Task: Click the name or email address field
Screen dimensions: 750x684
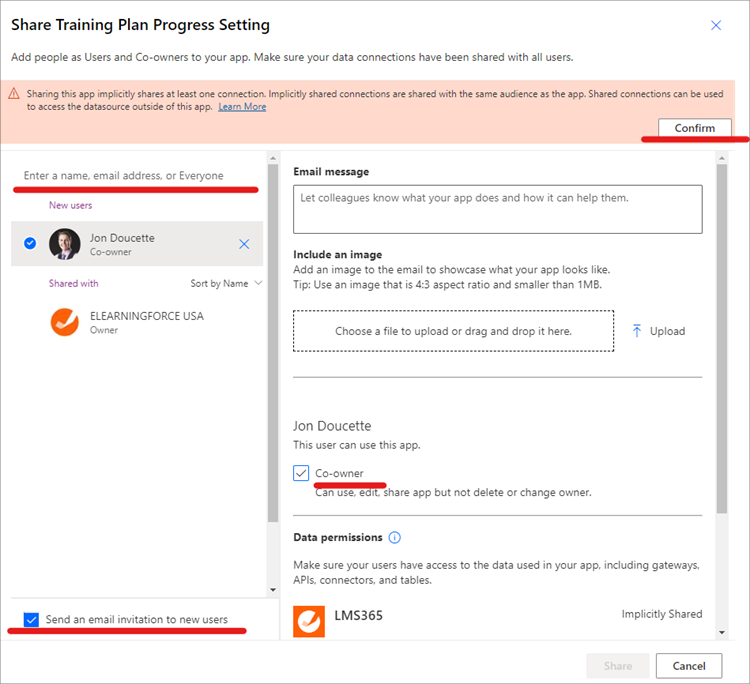Action: pos(135,176)
